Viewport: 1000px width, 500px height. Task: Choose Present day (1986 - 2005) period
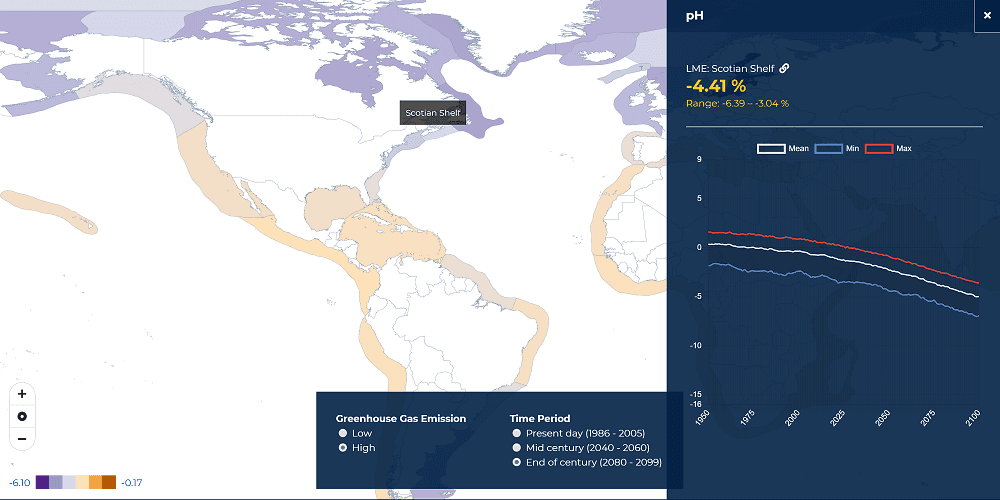tap(517, 433)
